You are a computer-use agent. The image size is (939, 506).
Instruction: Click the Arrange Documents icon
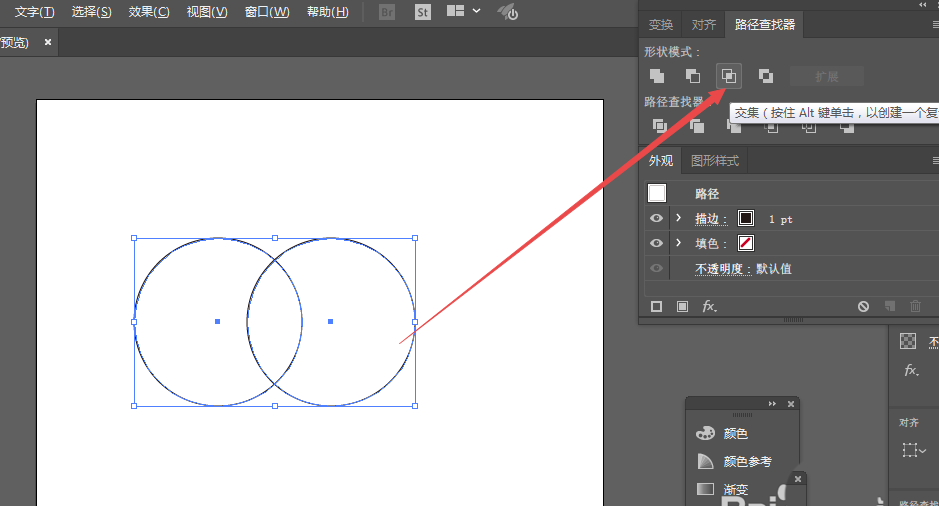456,11
